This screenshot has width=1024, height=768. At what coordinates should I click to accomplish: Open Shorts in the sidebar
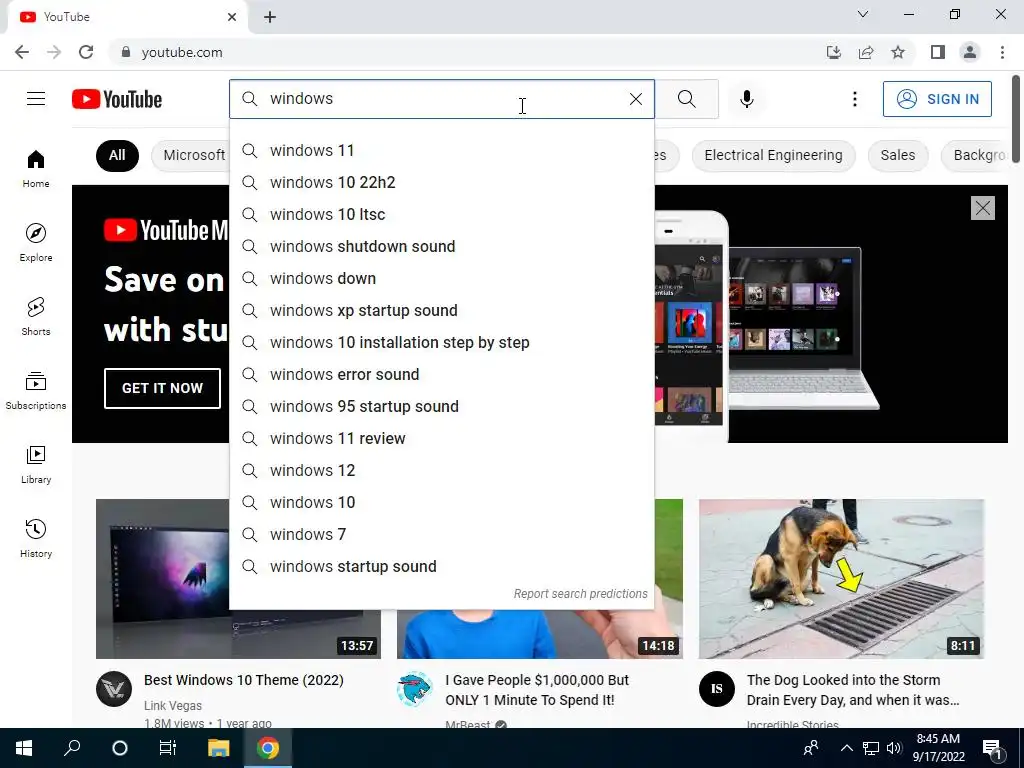36,317
